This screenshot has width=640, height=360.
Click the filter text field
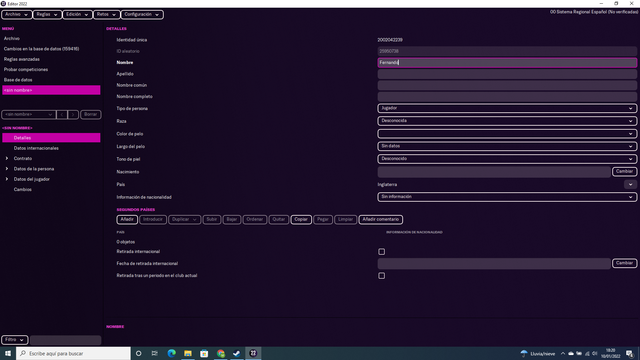[65, 340]
